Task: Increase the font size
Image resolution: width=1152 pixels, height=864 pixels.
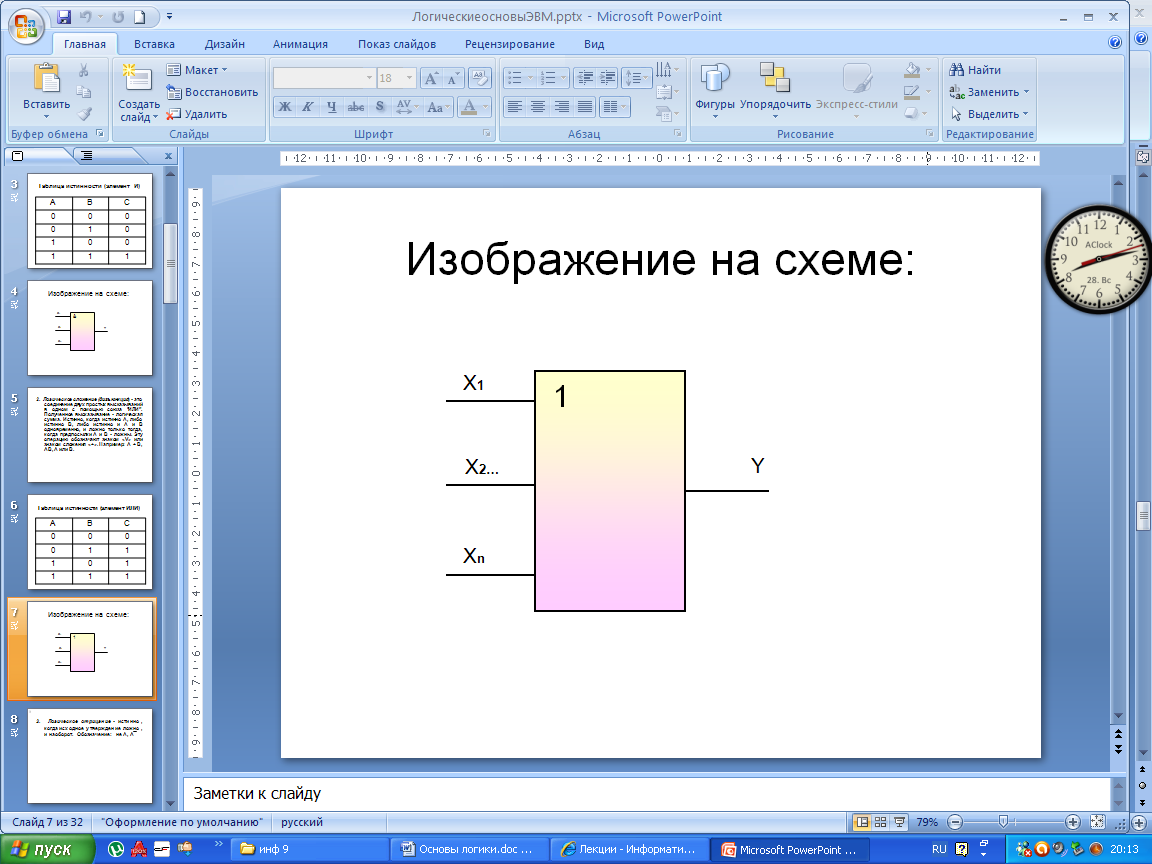Action: click(x=432, y=78)
